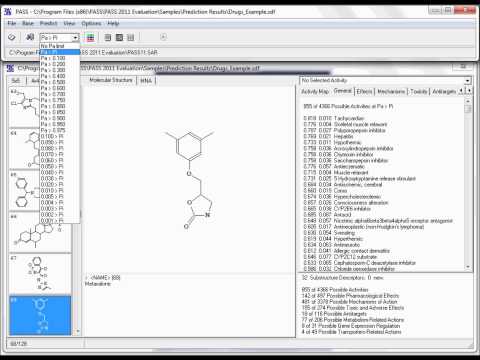This screenshot has height=360, width=480.
Task: Pick '0.050 > Pi' from the list
Action: point(60,166)
